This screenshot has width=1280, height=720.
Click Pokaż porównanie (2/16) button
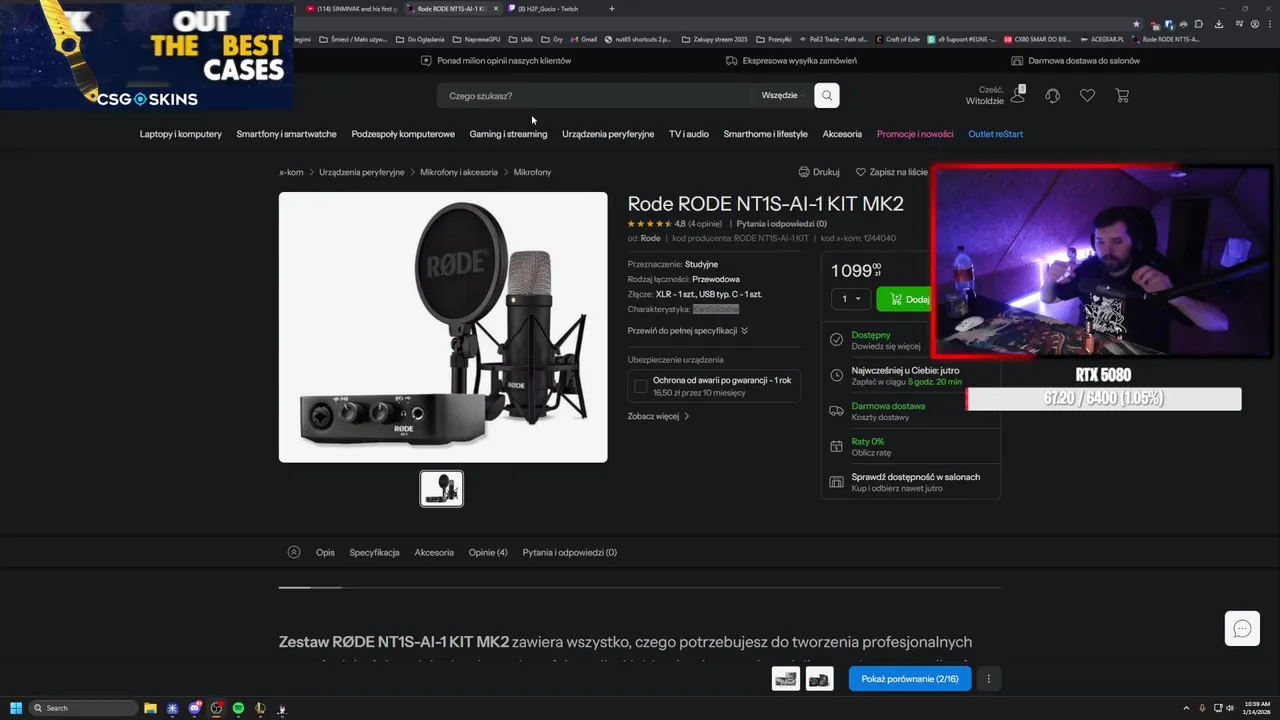pos(910,679)
